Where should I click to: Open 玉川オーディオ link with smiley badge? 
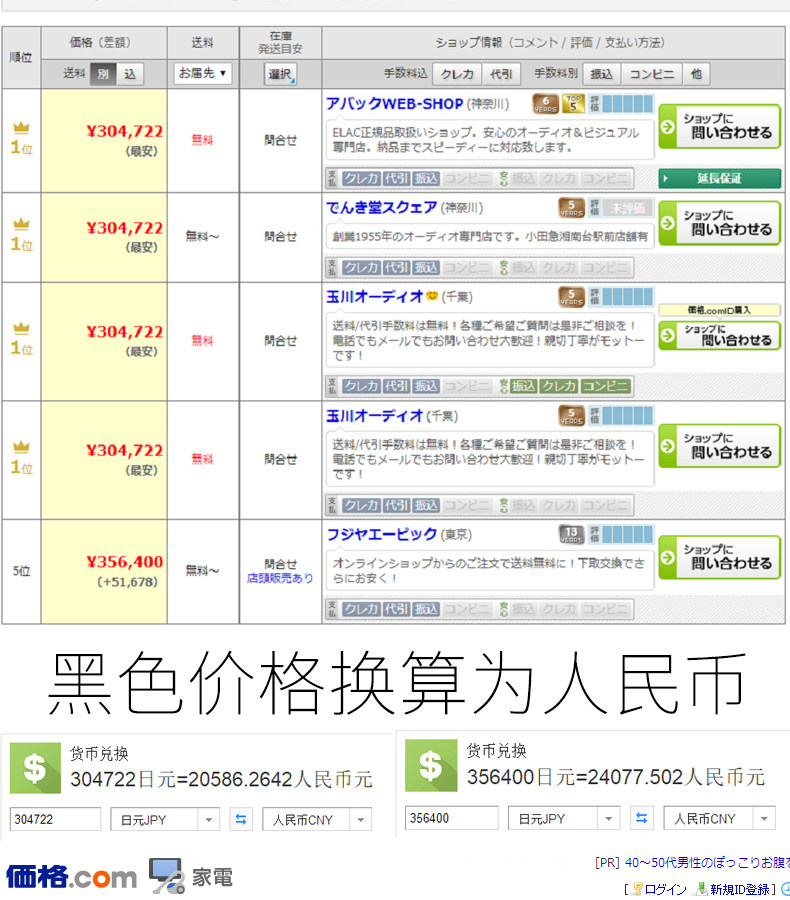(x=374, y=297)
